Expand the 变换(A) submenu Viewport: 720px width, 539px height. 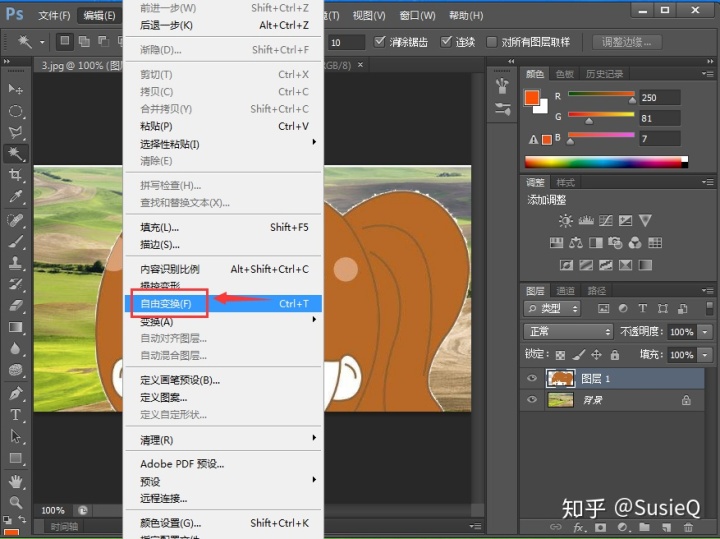[224, 321]
